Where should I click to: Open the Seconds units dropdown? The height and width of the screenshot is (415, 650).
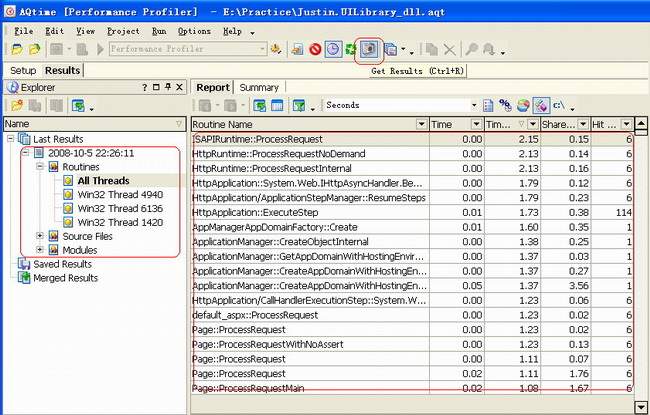pyautogui.click(x=474, y=105)
